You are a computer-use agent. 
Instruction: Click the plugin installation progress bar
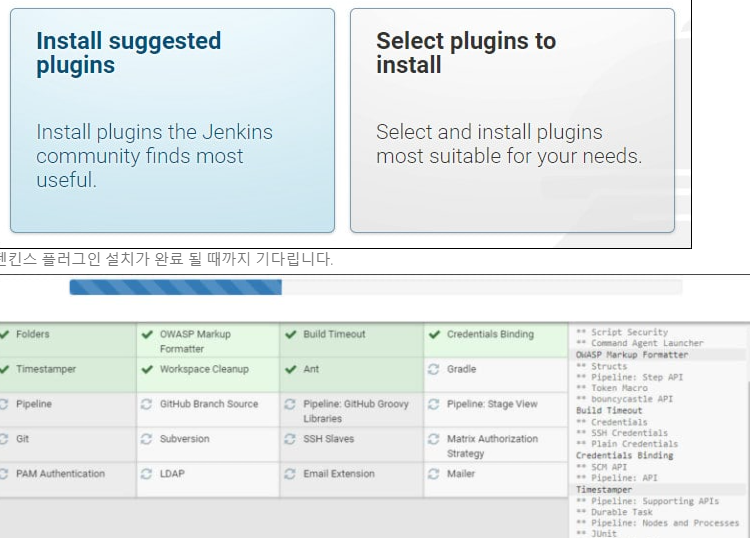pos(375,287)
